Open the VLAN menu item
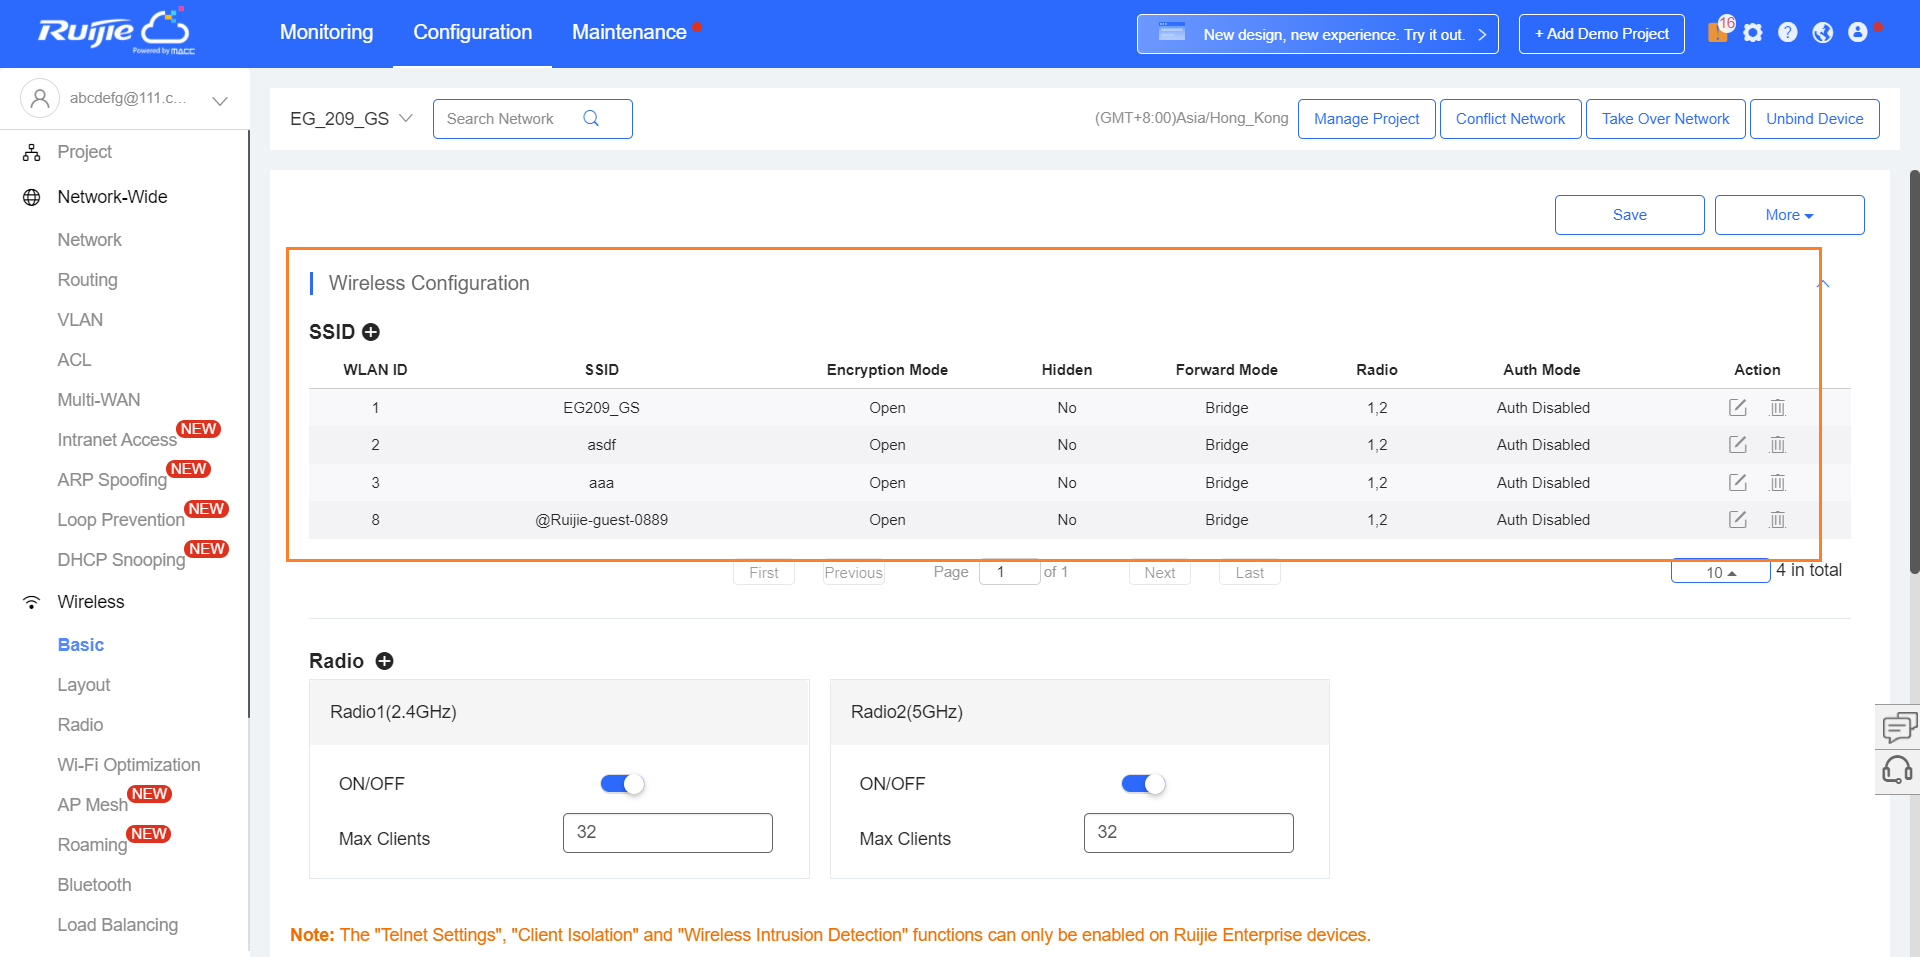The image size is (1920, 957). 80,320
